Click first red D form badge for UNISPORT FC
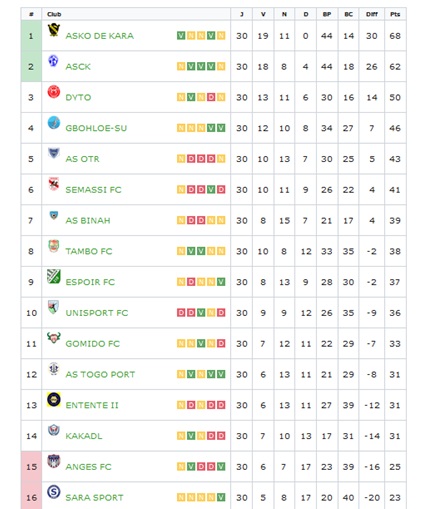Image resolution: width=426 pixels, height=509 pixels. [x=181, y=313]
